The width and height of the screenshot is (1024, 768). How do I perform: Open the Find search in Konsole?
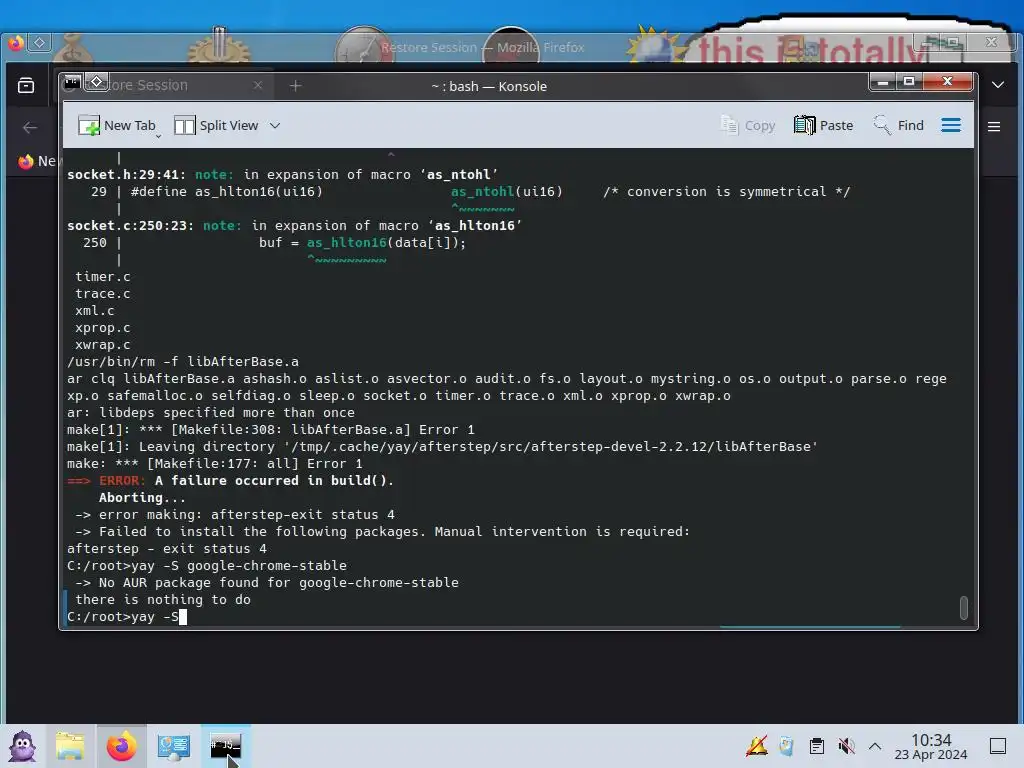(x=899, y=125)
